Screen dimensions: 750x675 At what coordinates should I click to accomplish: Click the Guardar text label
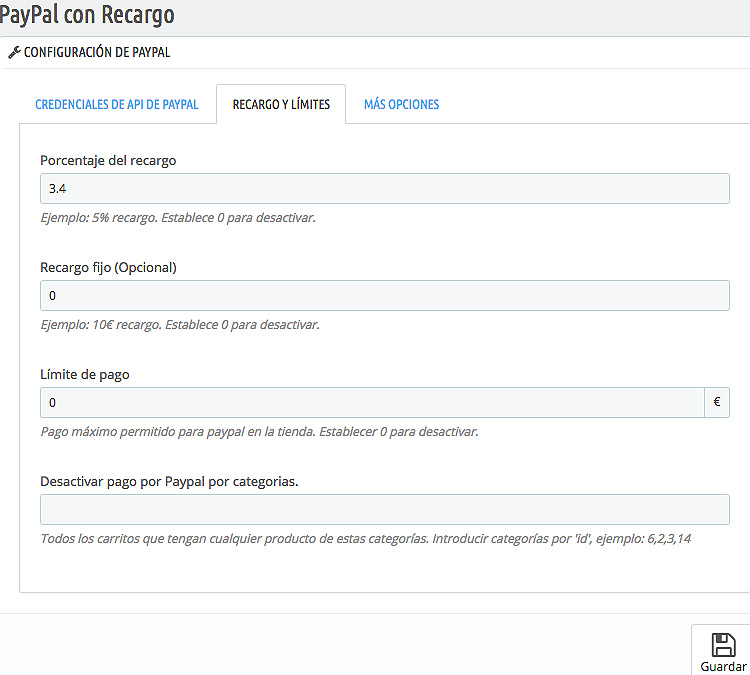723,666
